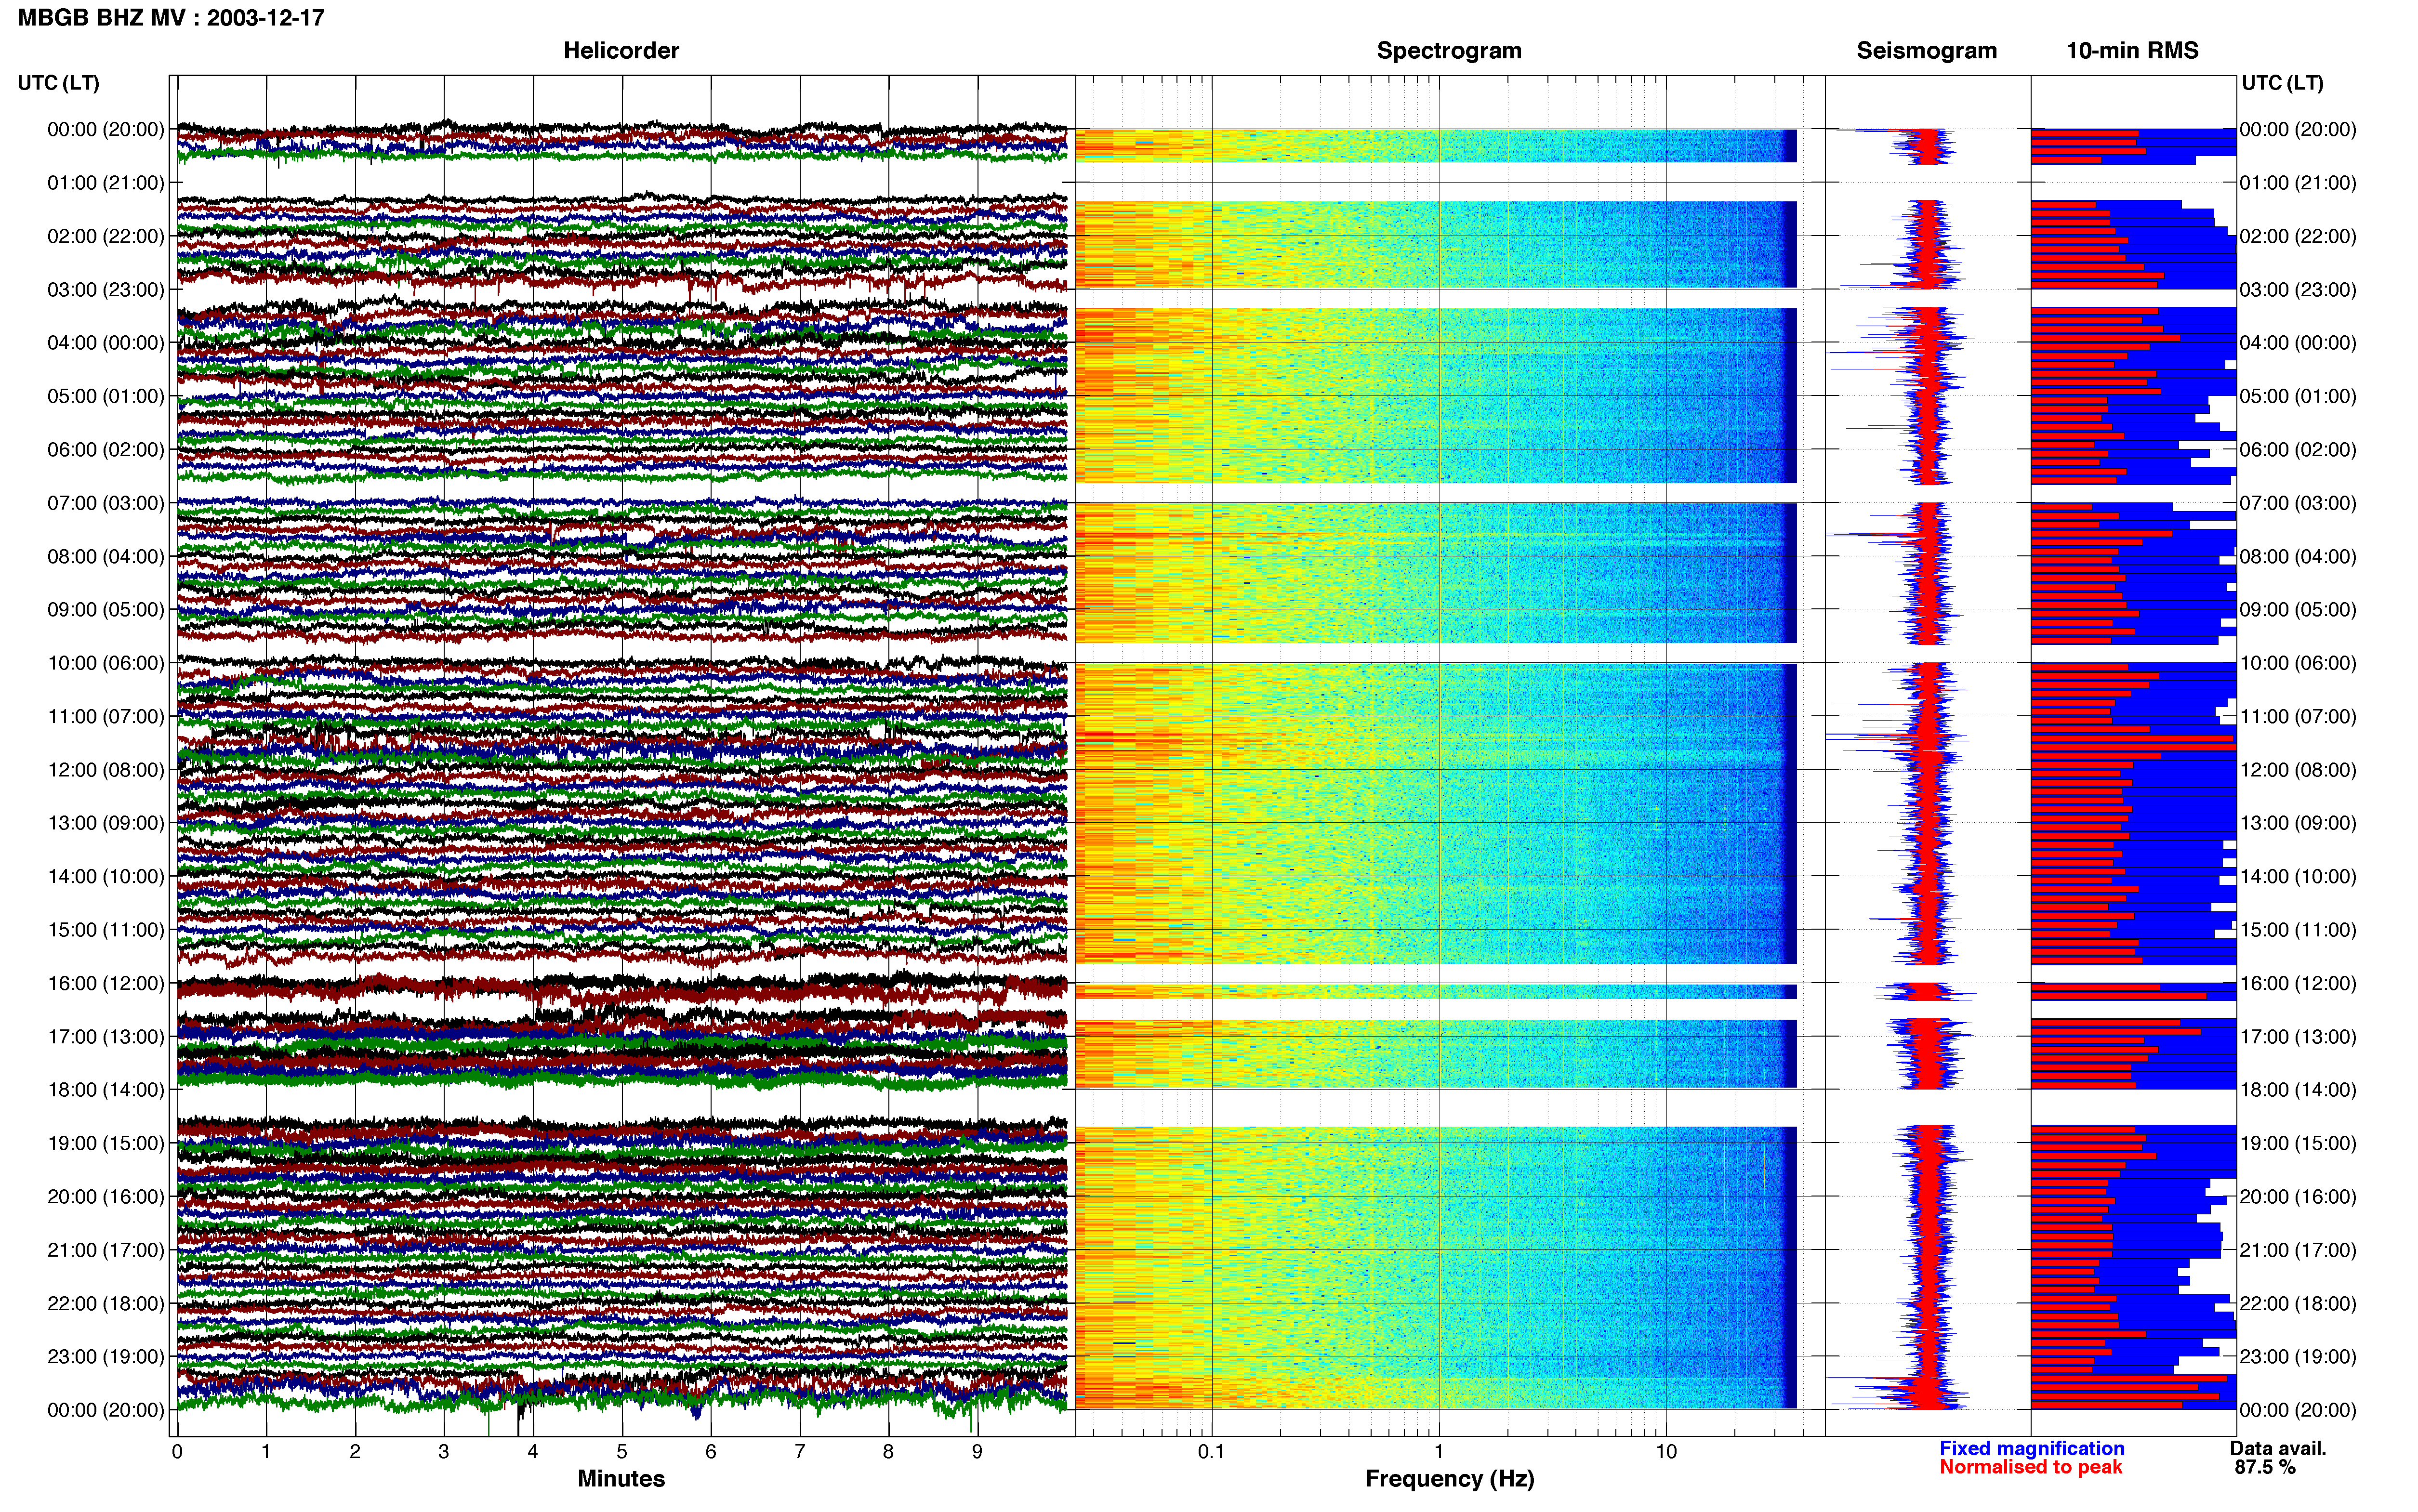Click the right '14:00 (10:00)' time label

2298,877
